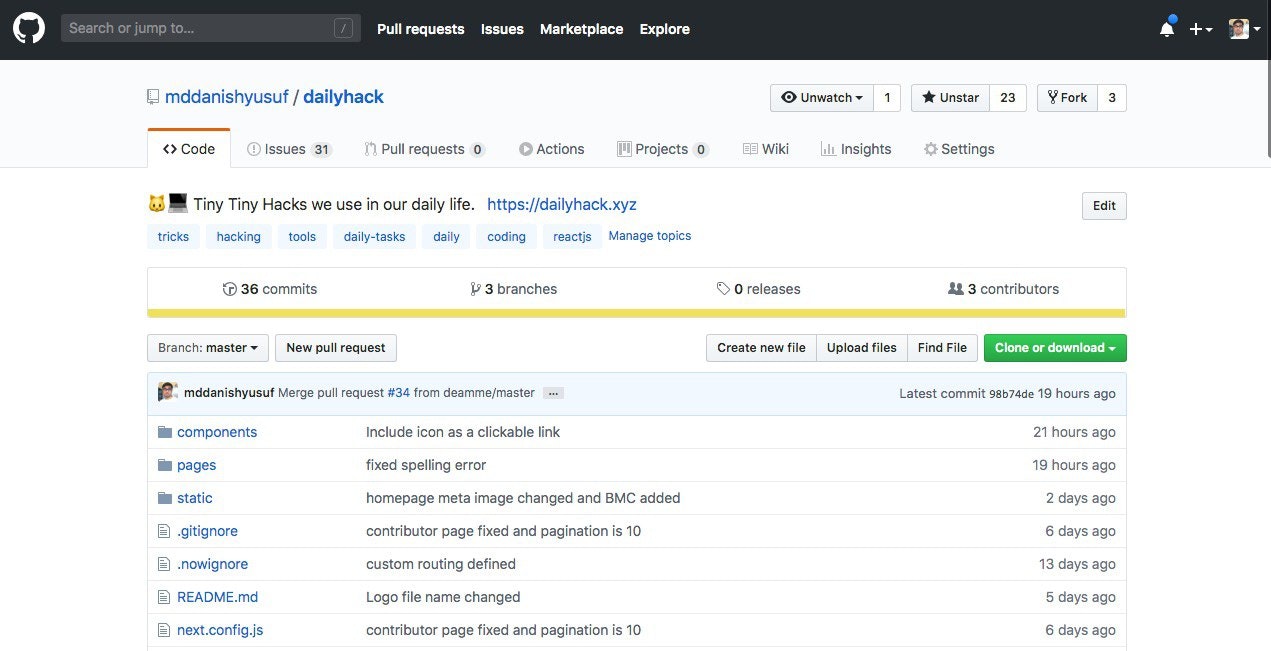Edit the repository description
Screen dimensions: 1271x651
click(1104, 205)
